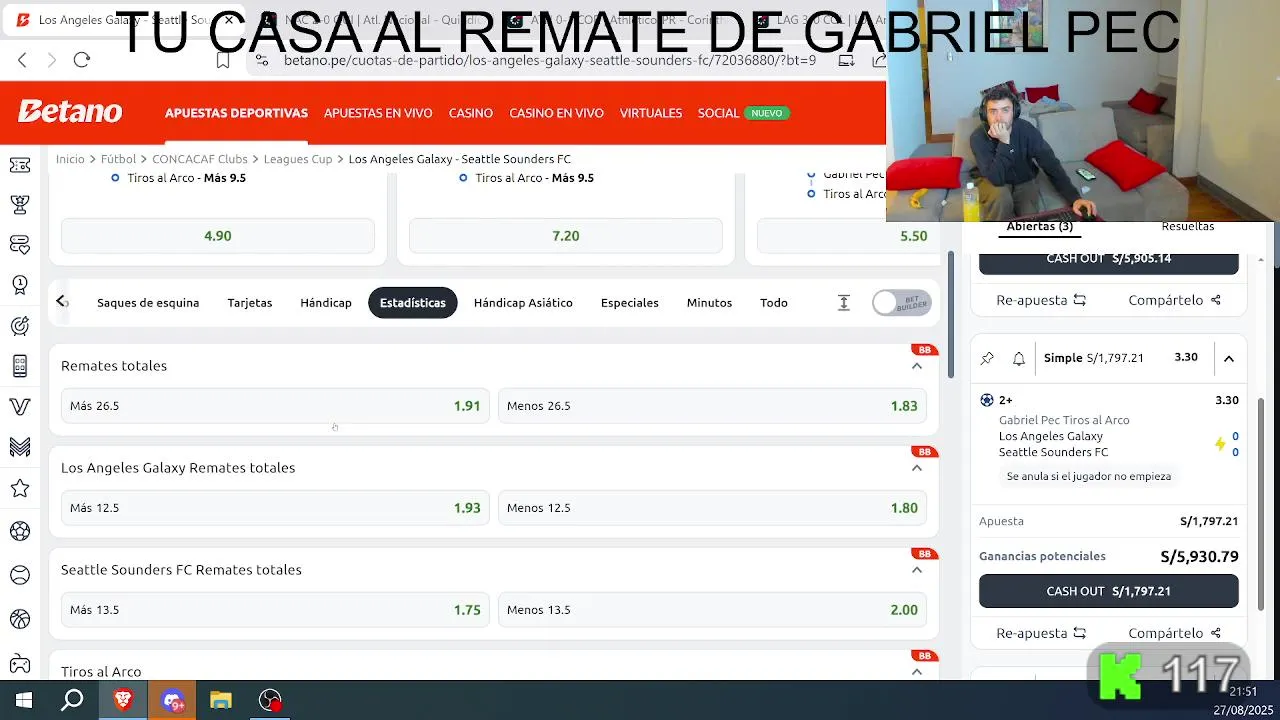The image size is (1280, 720).
Task: Click the target dart sidebar icon
Action: pos(19,326)
